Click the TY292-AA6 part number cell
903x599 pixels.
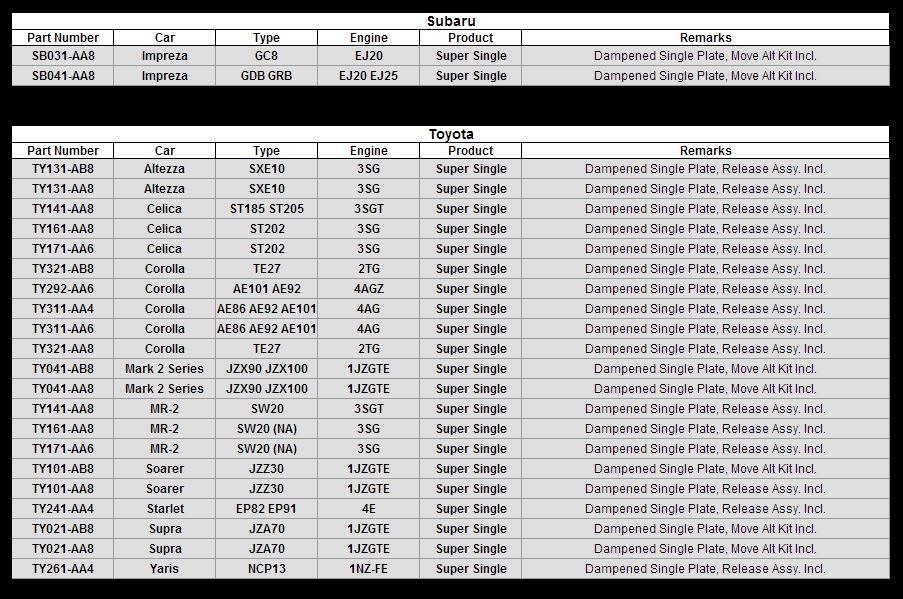pyautogui.click(x=63, y=289)
